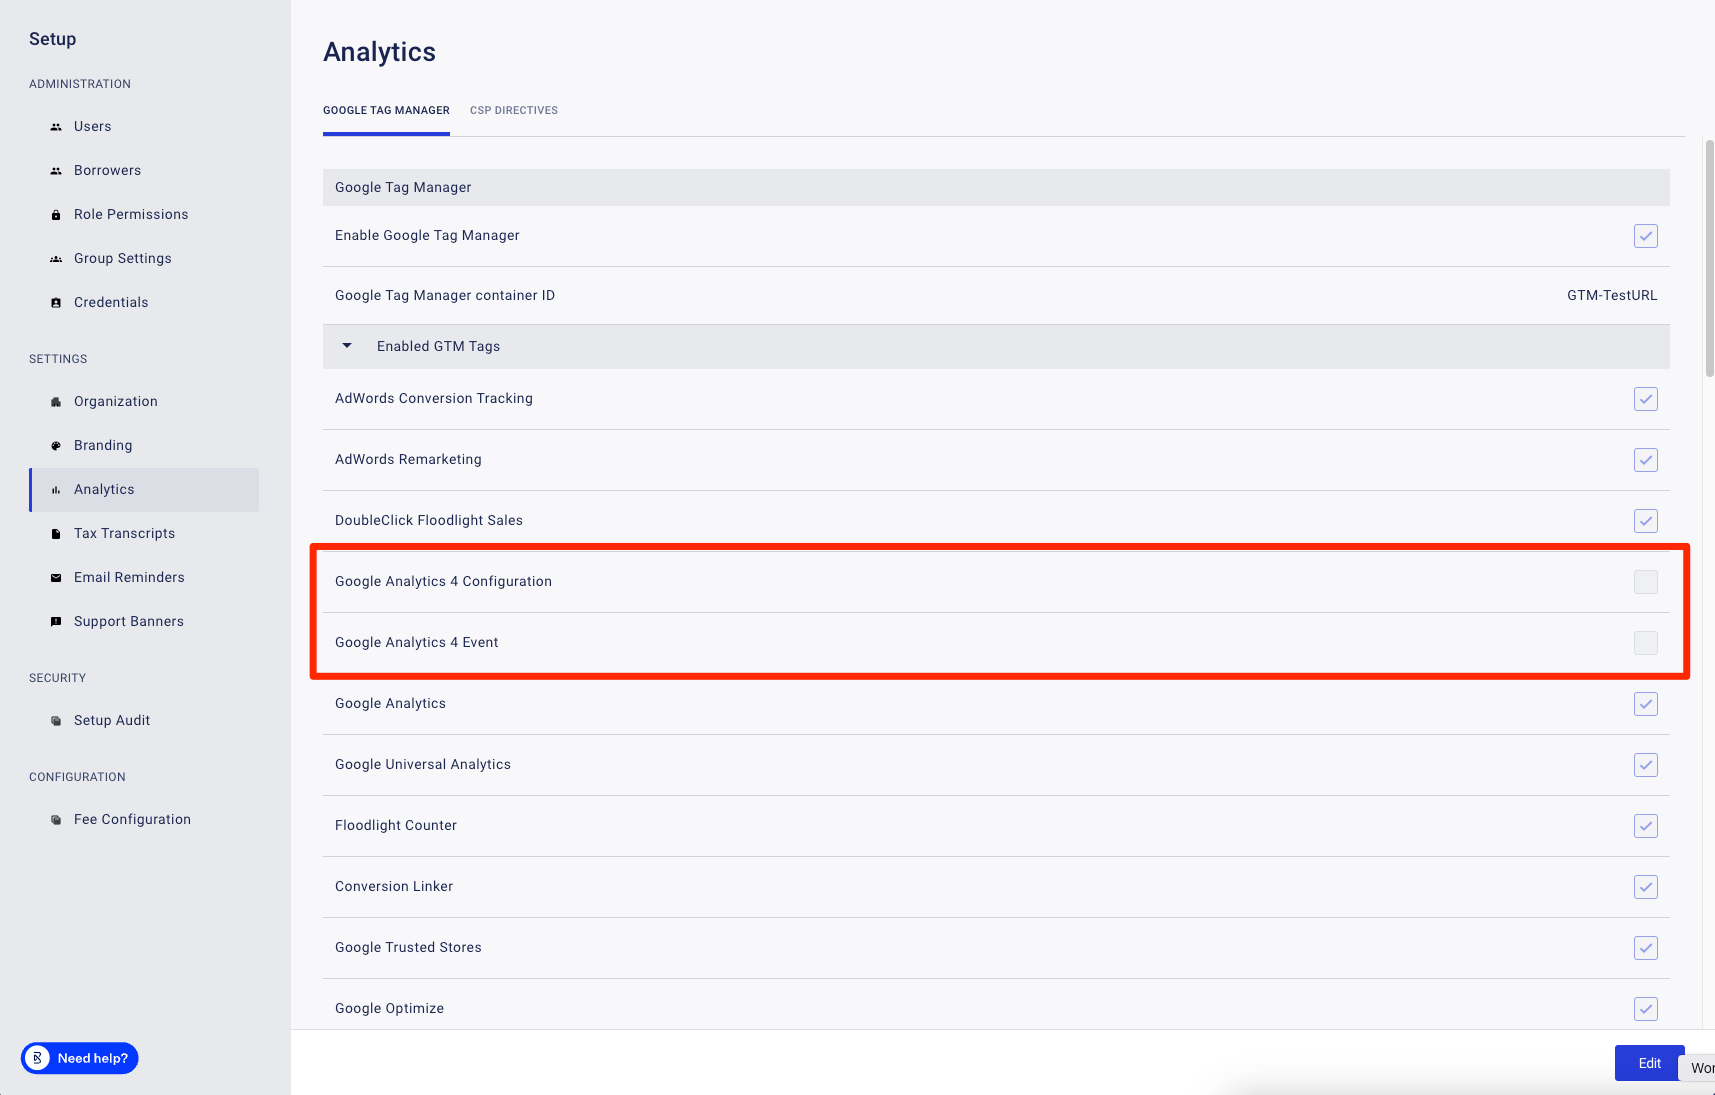The image size is (1715, 1095).
Task: Click the Group Settings icon
Action: tap(56, 259)
